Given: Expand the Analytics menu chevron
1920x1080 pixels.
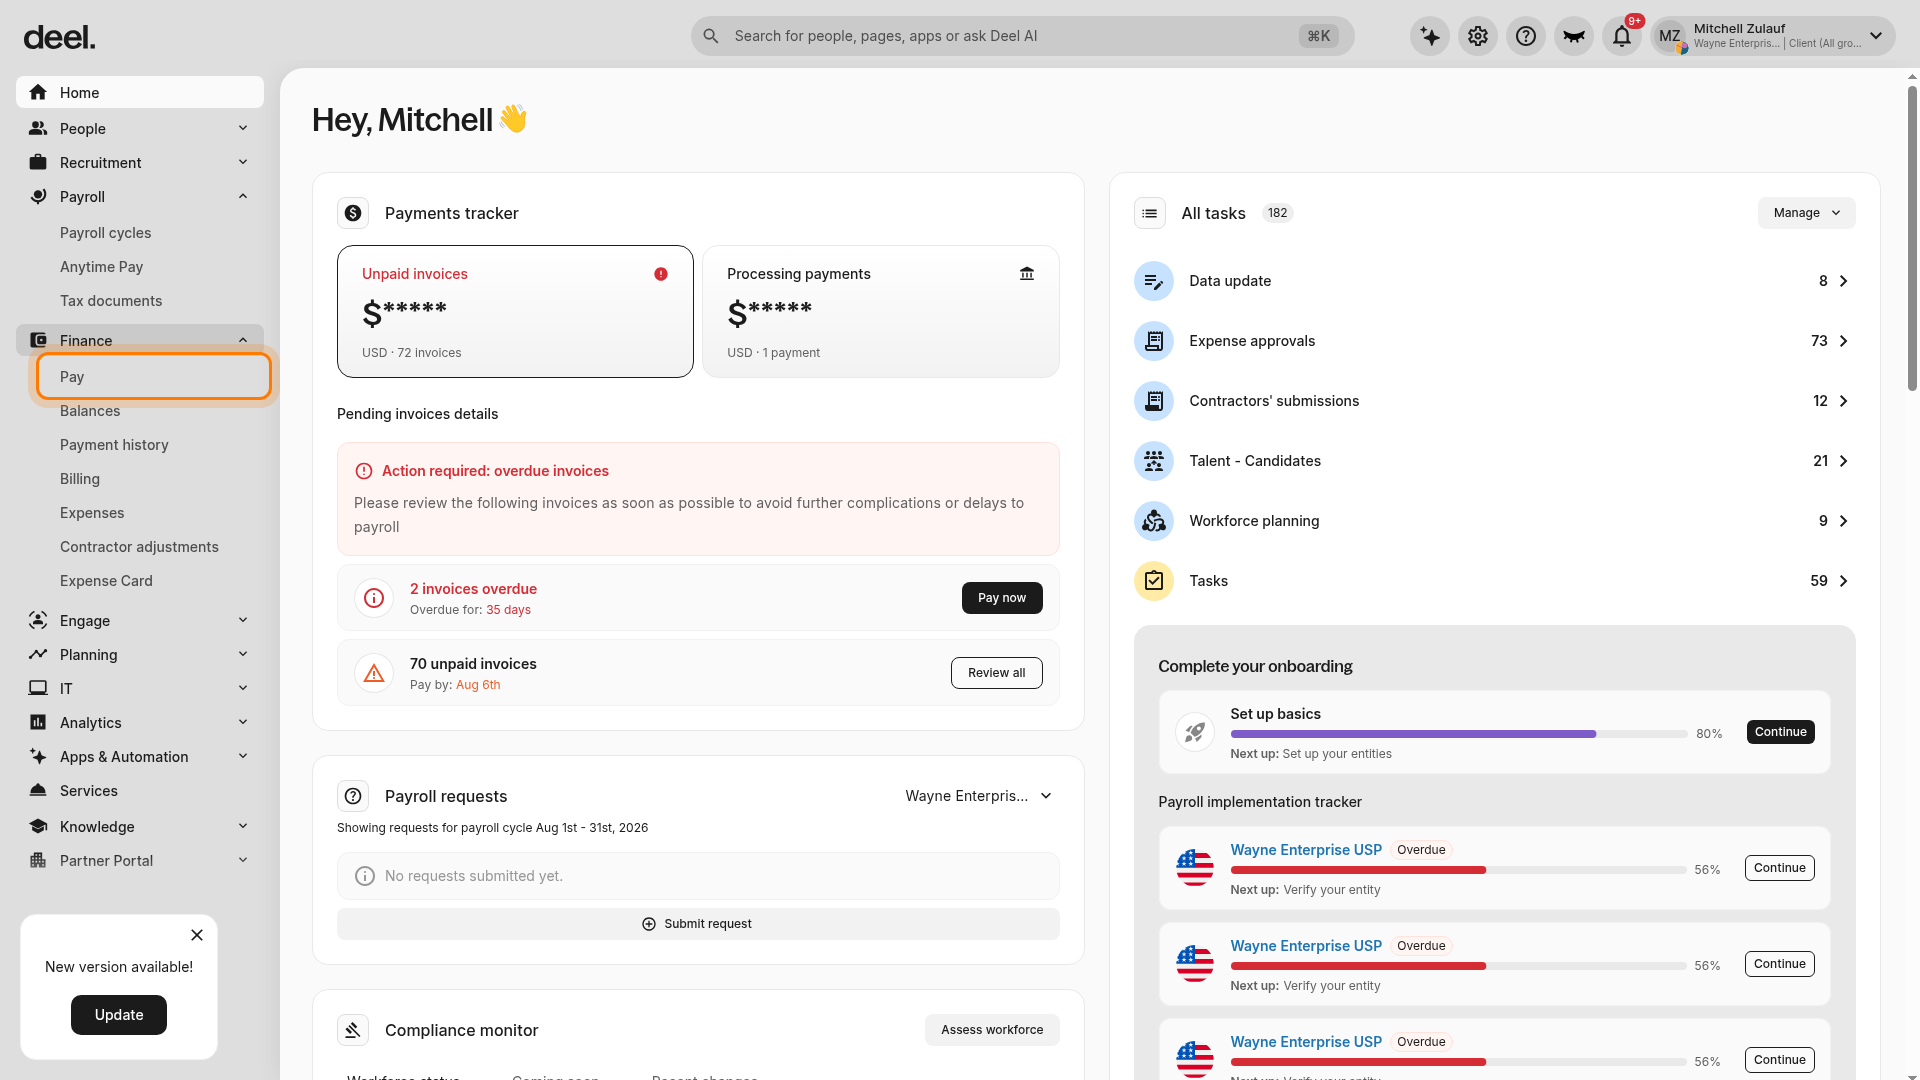Looking at the screenshot, I should point(243,722).
